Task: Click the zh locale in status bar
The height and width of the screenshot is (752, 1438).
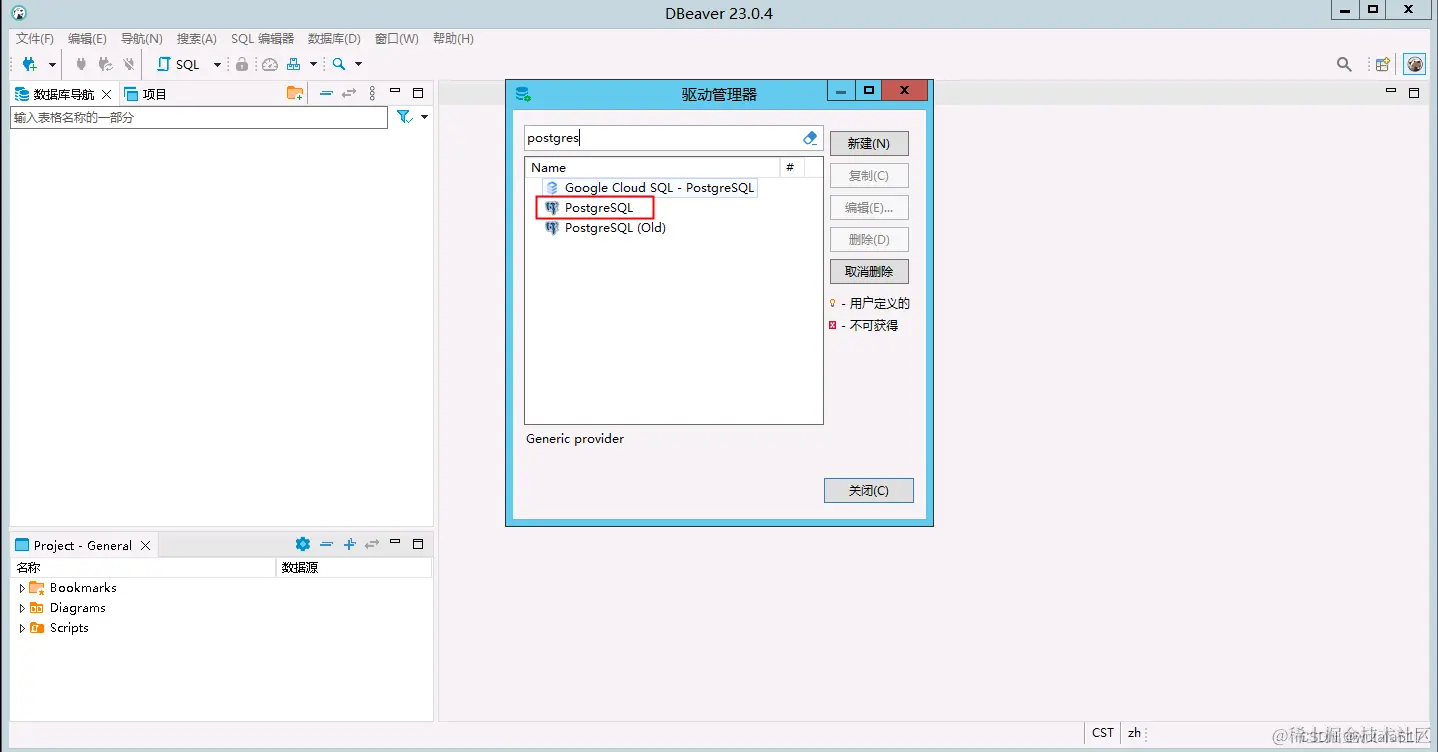Action: click(x=1135, y=732)
